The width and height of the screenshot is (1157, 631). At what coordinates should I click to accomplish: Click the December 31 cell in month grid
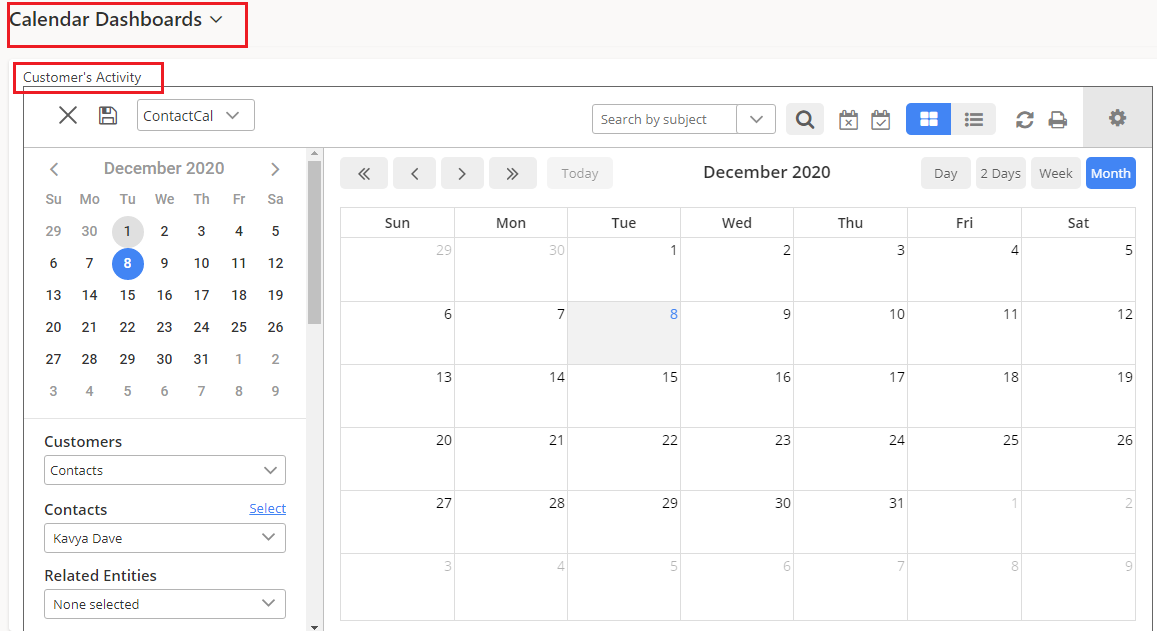tap(850, 522)
